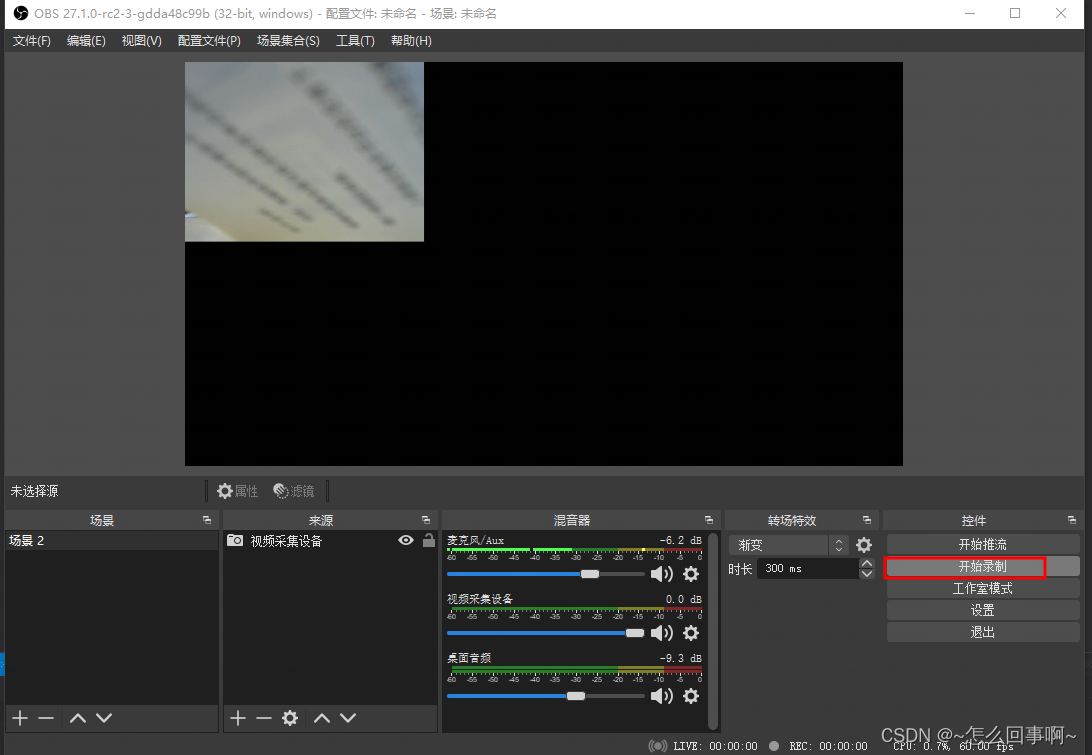
Task: Add a new scene with plus icon
Action: pyautogui.click(x=20, y=718)
